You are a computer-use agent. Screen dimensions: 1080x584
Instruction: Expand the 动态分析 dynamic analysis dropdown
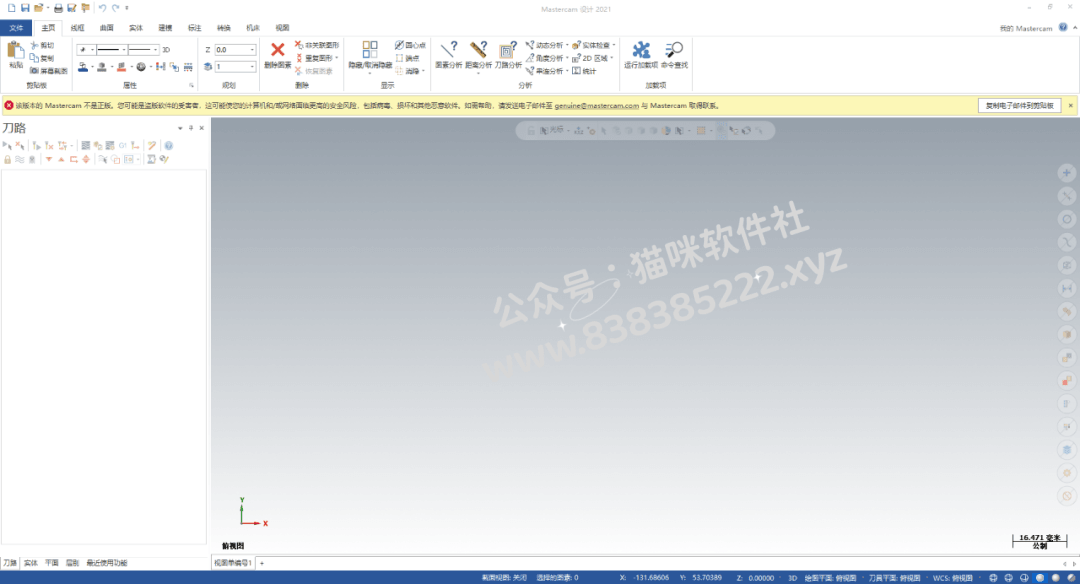[x=568, y=45]
